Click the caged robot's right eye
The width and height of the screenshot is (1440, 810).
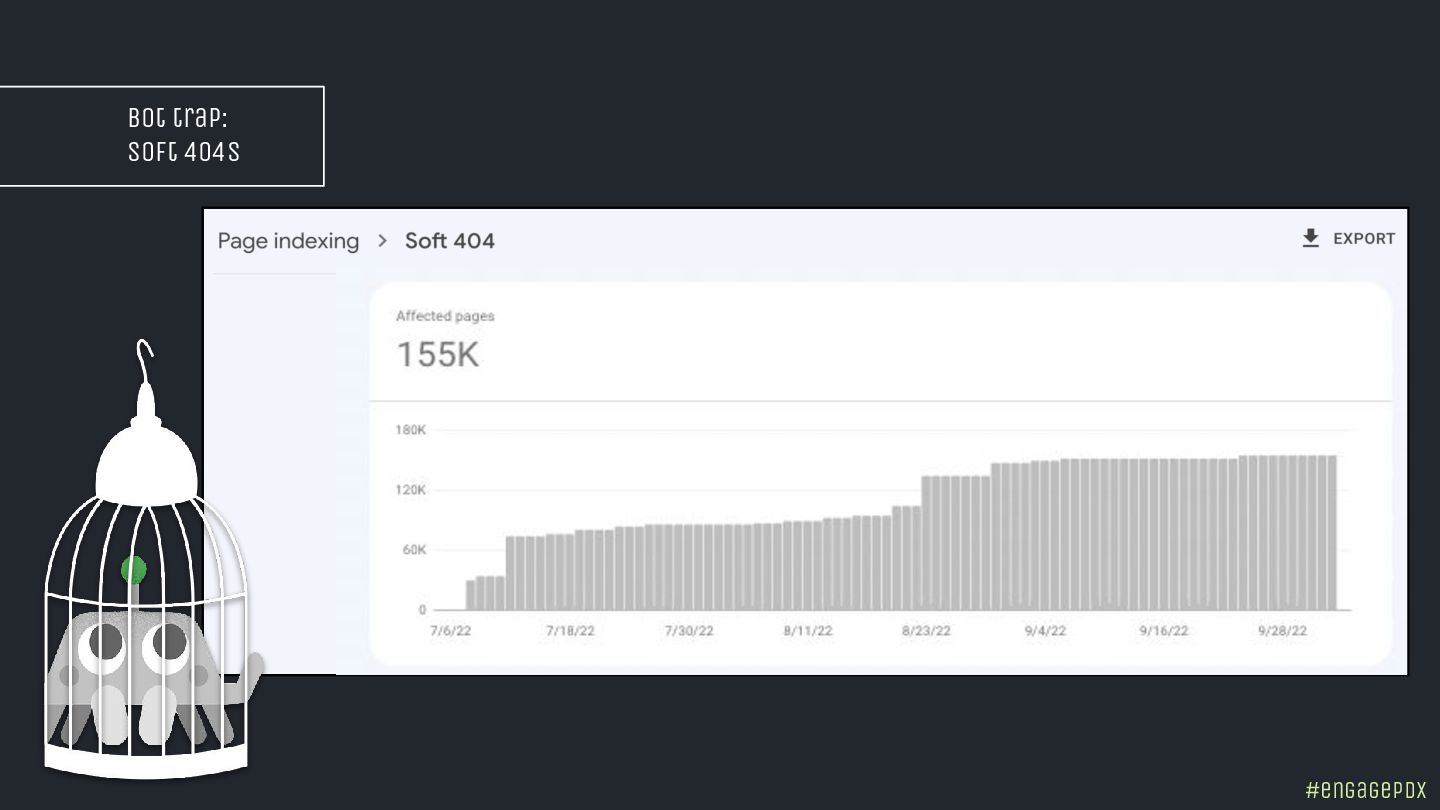(x=166, y=645)
